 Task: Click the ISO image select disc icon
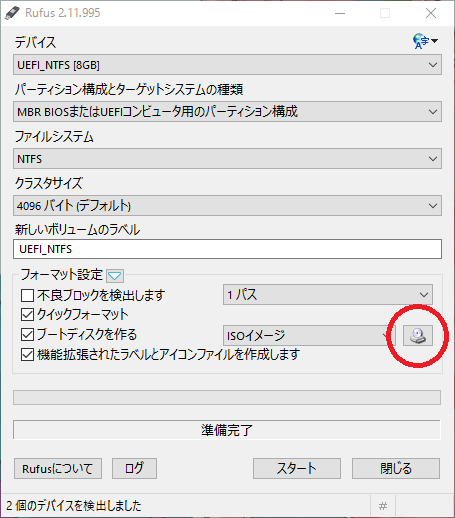(418, 335)
